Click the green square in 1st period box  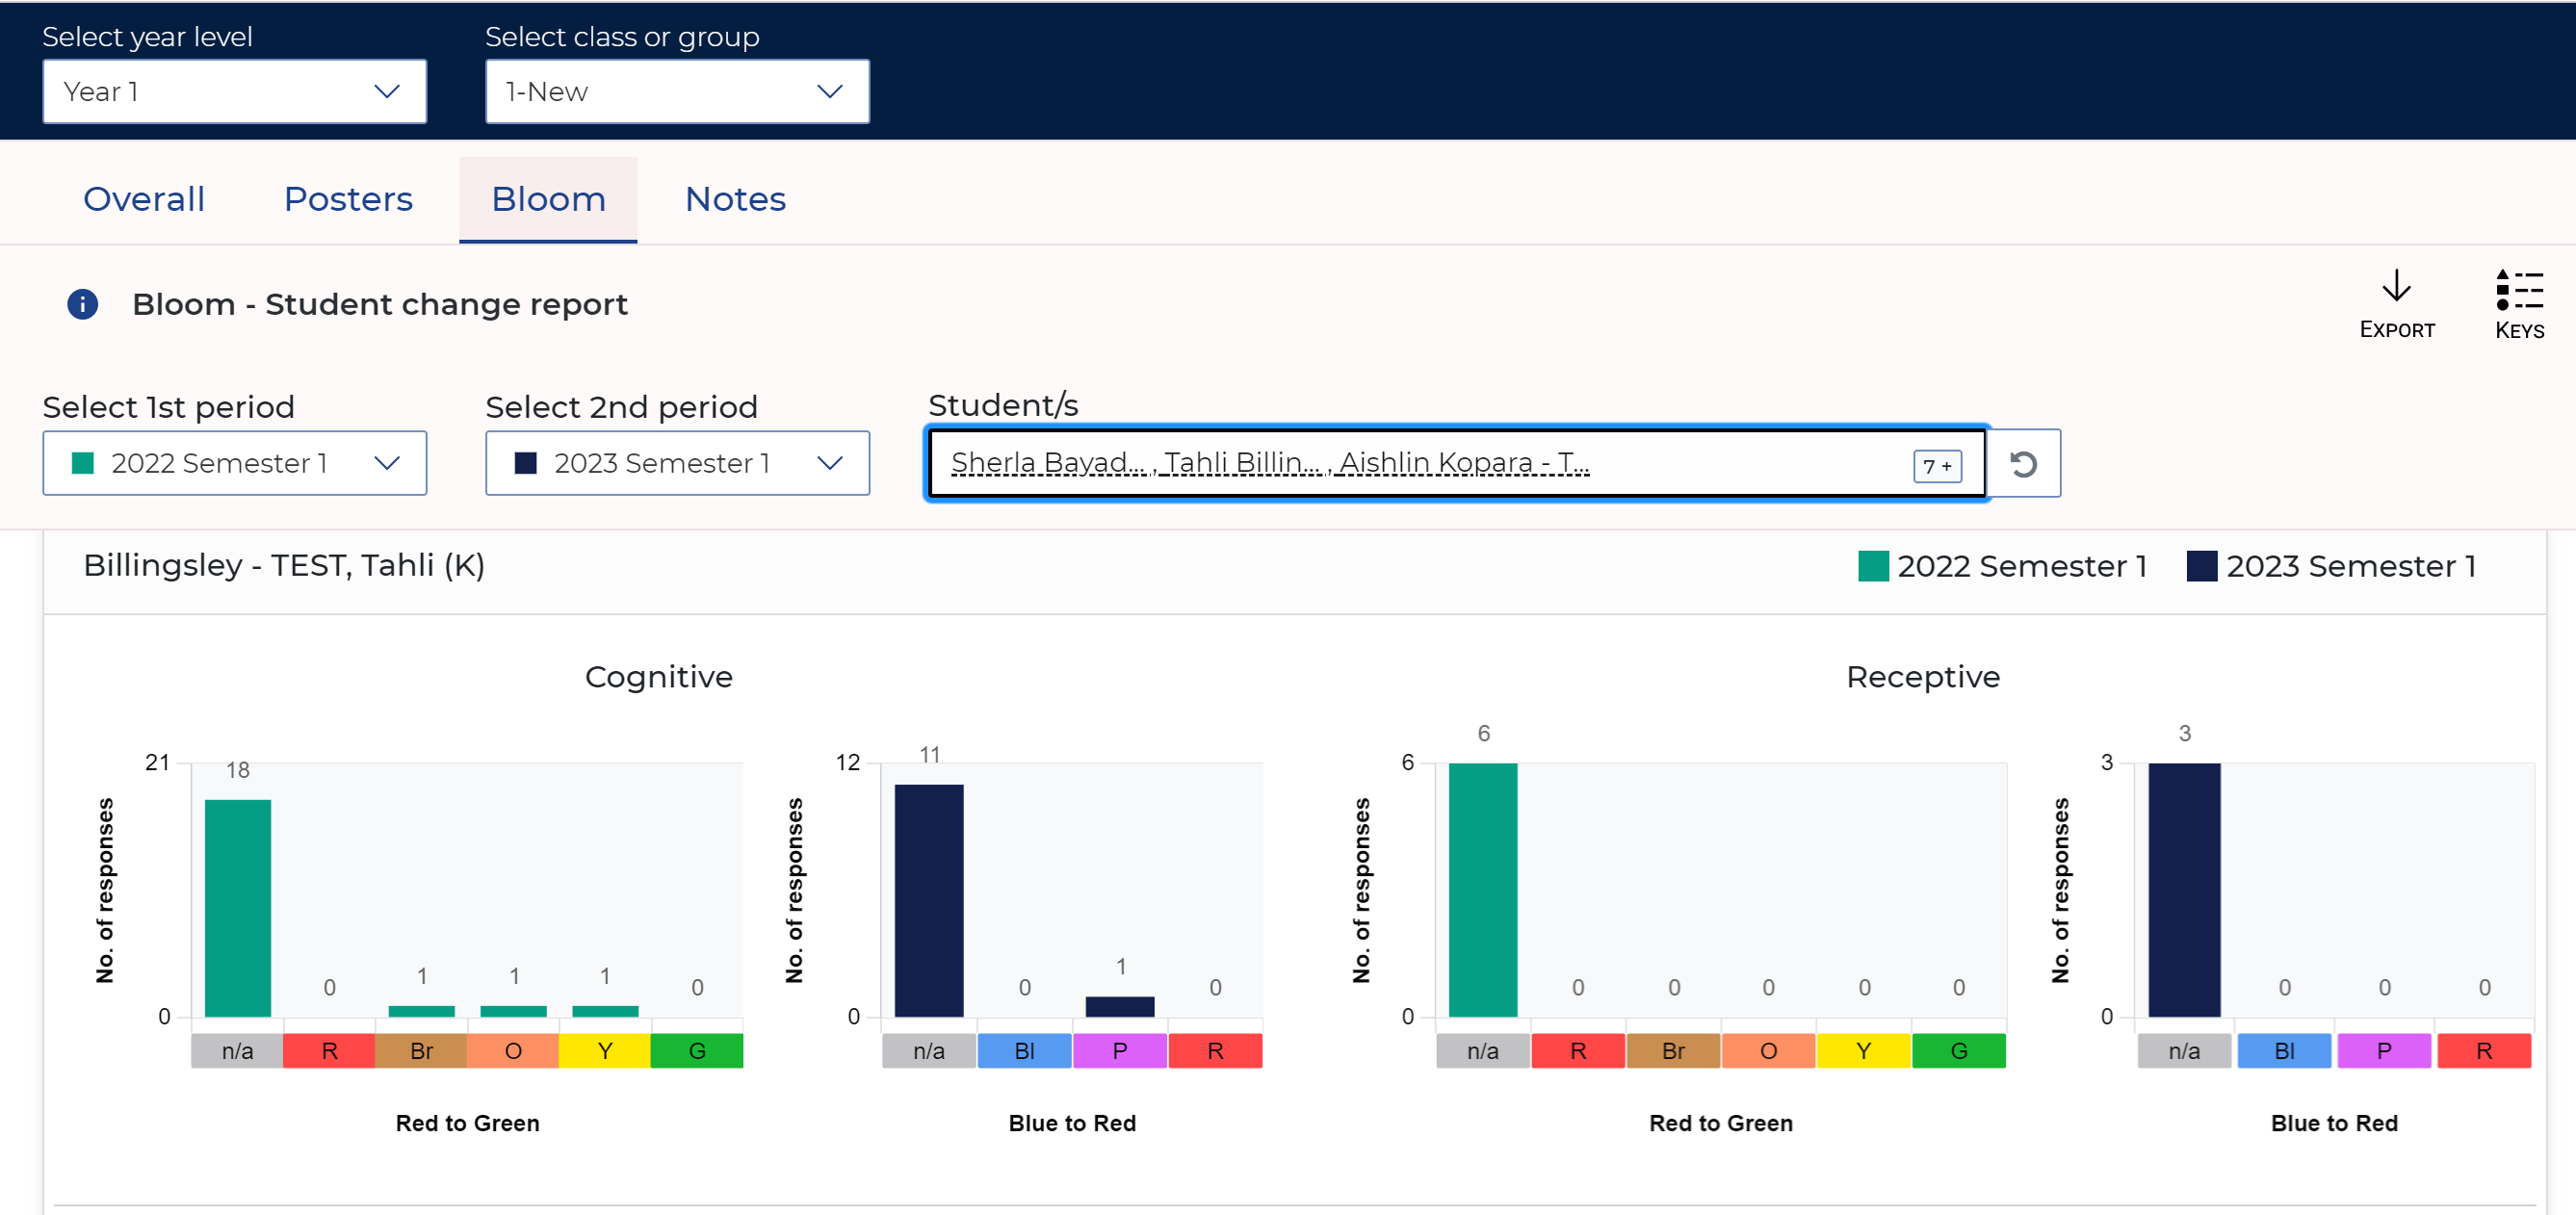click(x=83, y=463)
